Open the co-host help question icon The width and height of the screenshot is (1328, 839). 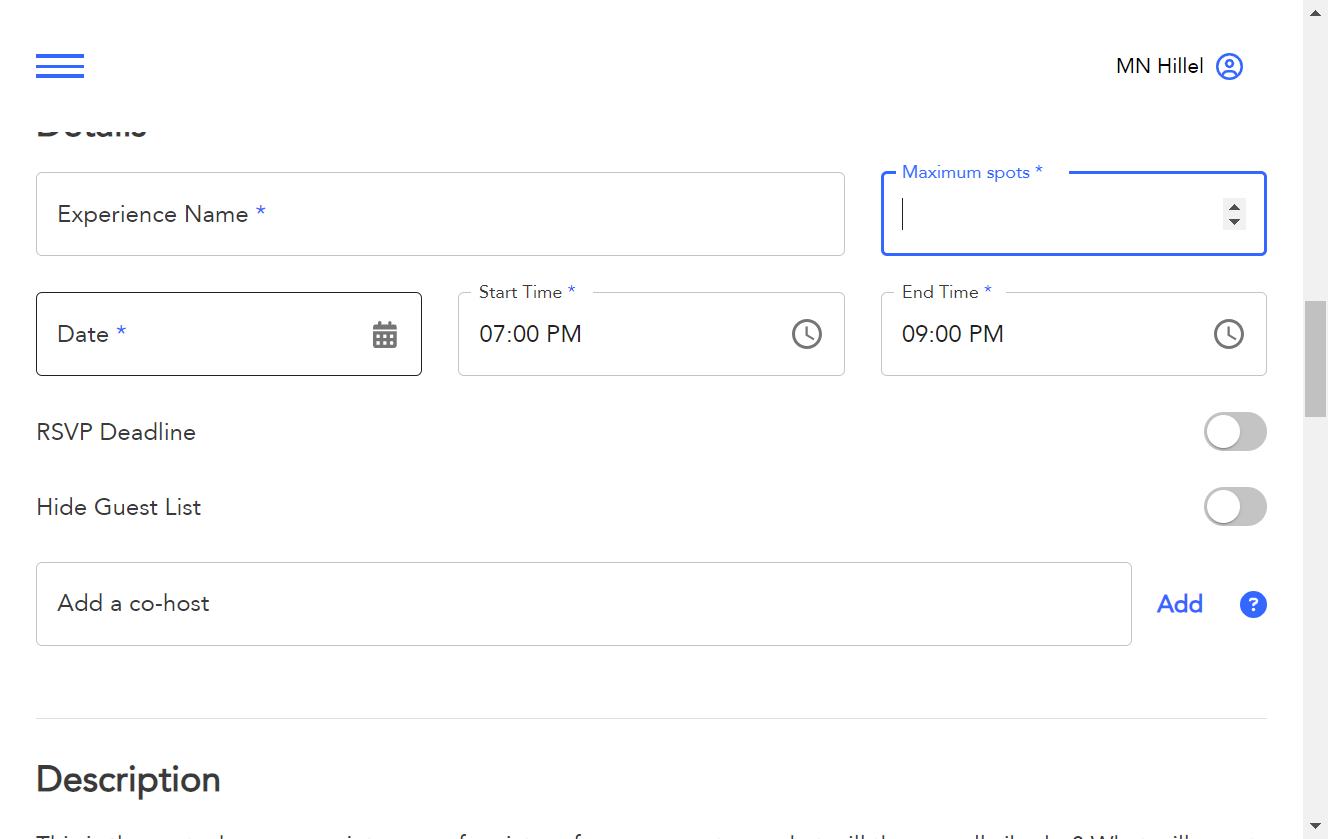coord(1253,604)
